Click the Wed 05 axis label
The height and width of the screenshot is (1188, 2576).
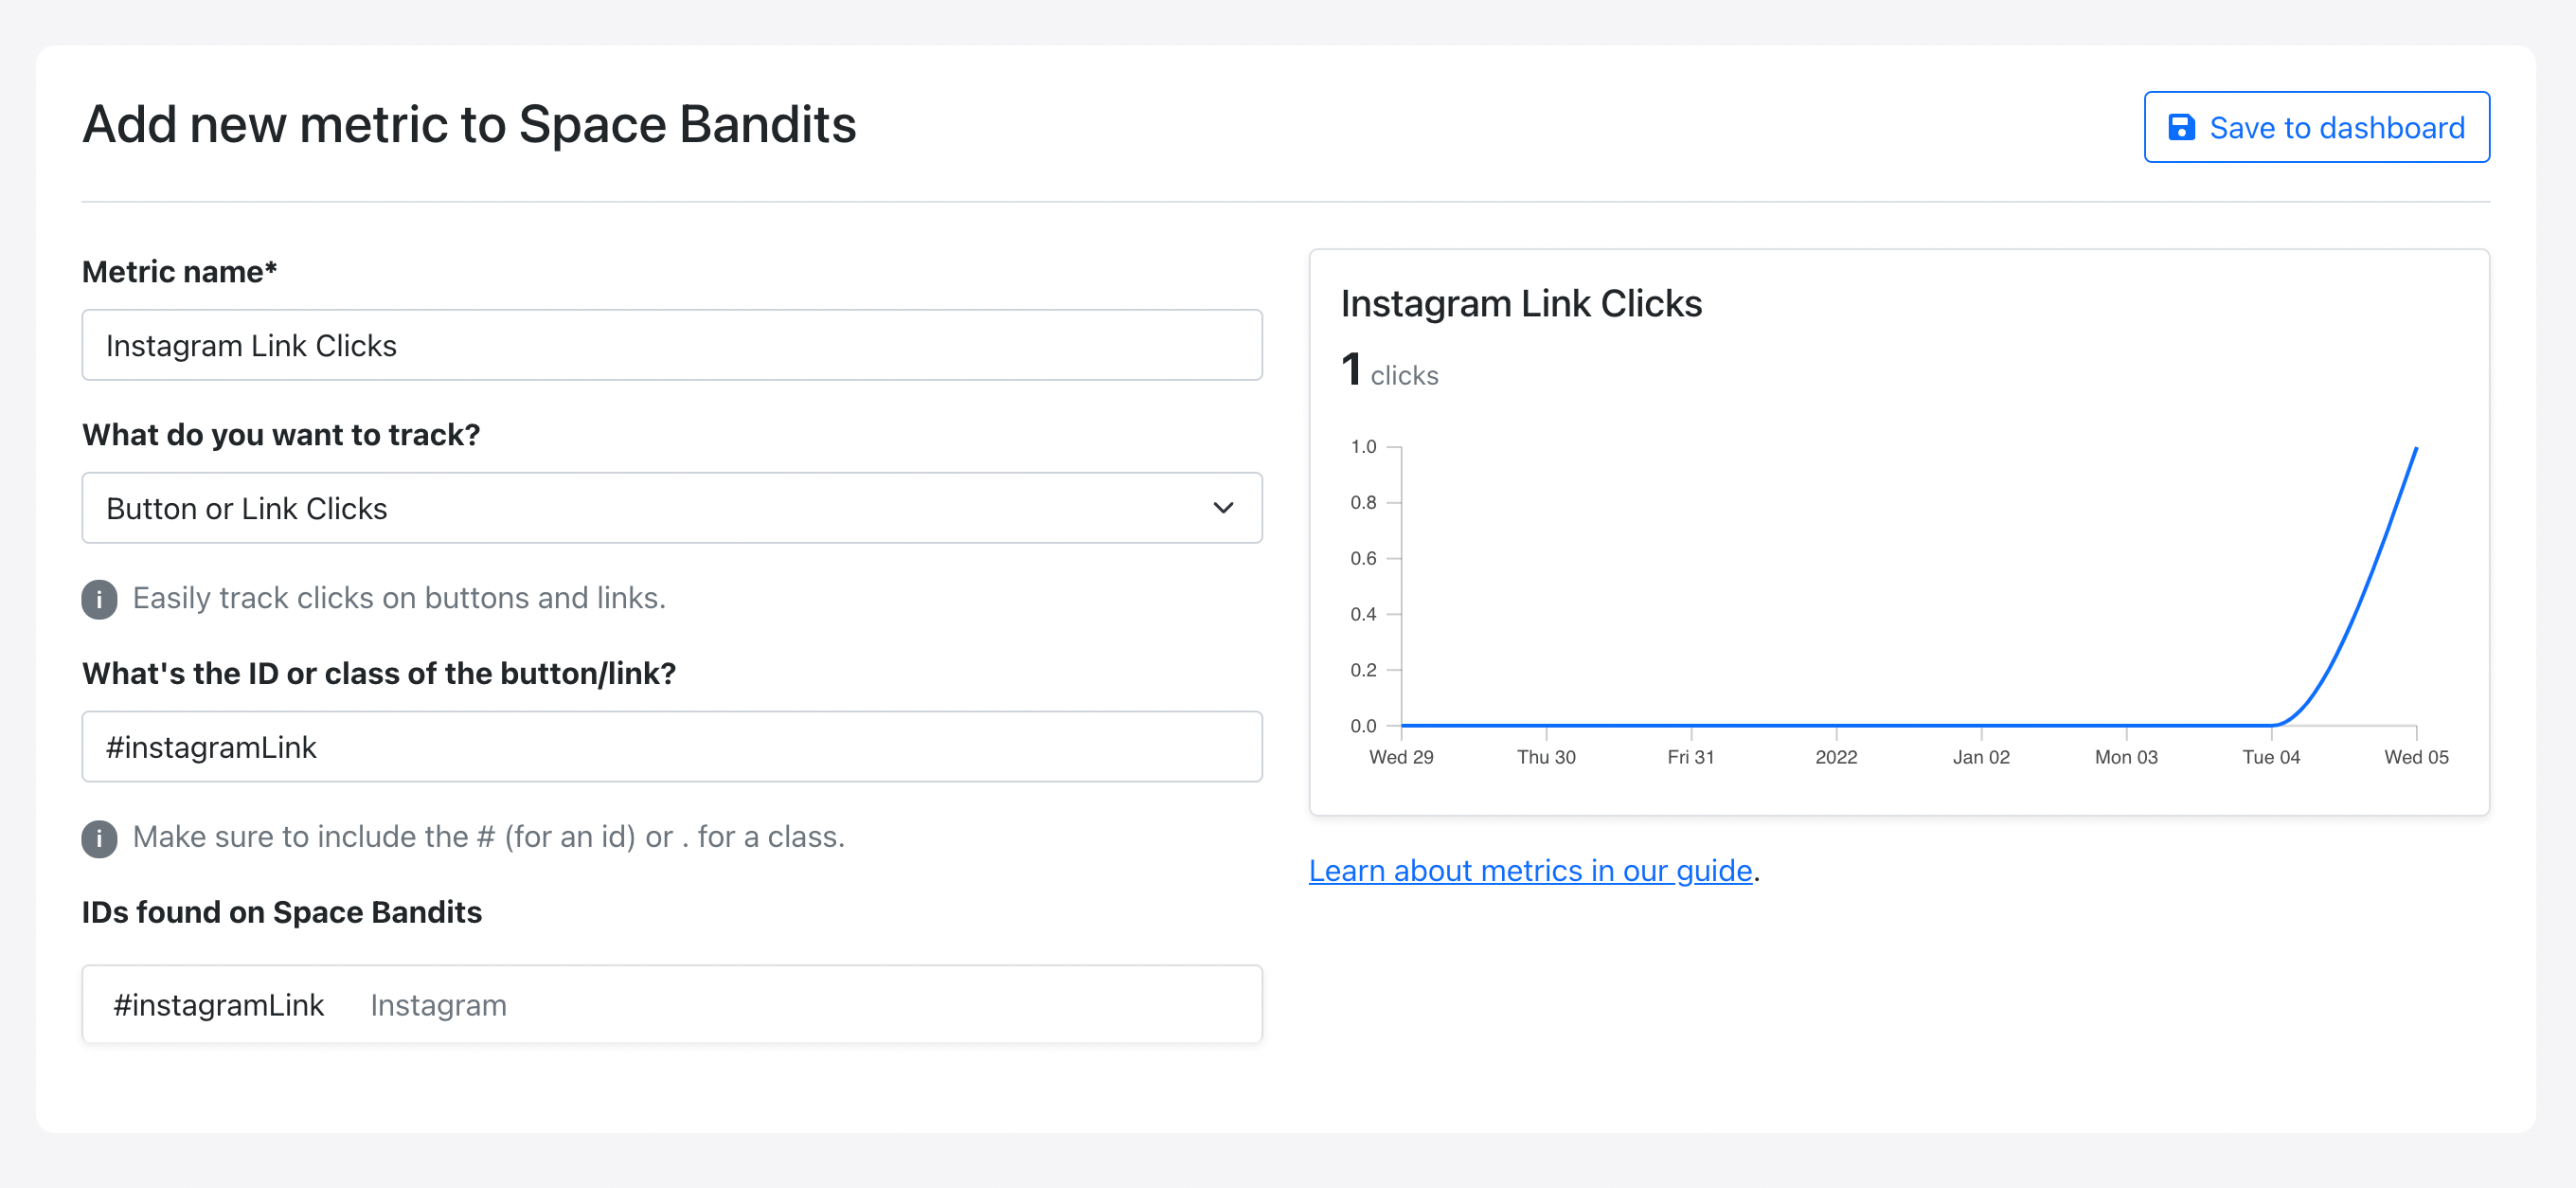pyautogui.click(x=2417, y=757)
